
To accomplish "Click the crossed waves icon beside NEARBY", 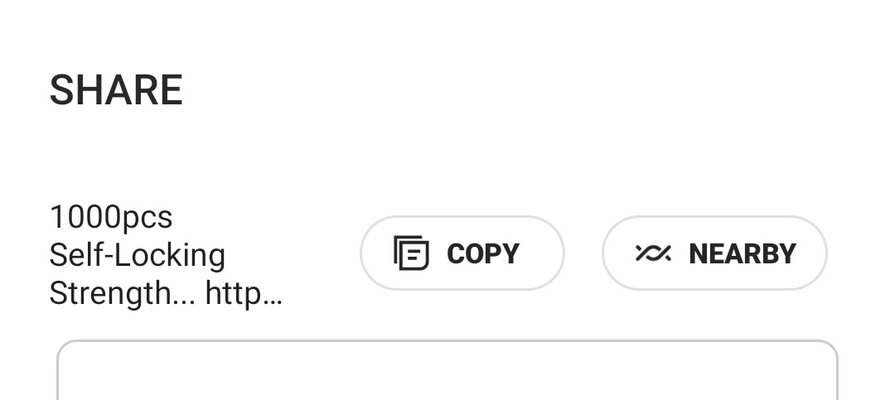I will pyautogui.click(x=653, y=253).
